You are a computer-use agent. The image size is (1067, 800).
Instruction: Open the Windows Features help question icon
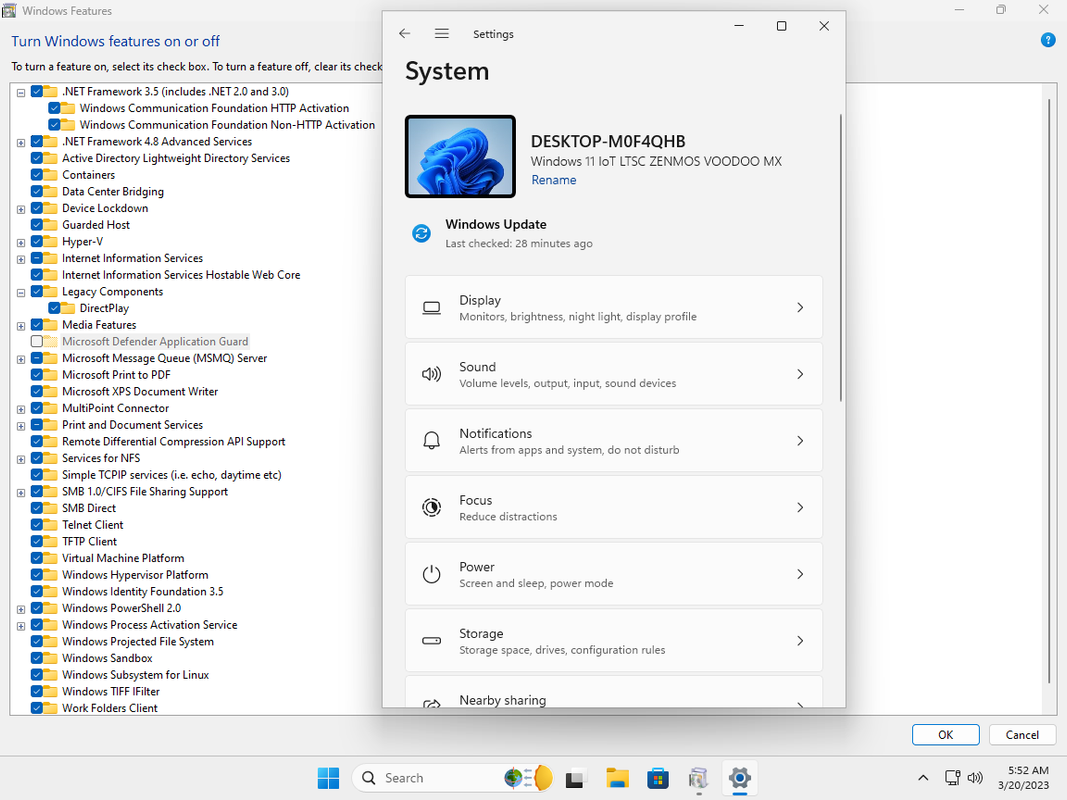(1048, 40)
